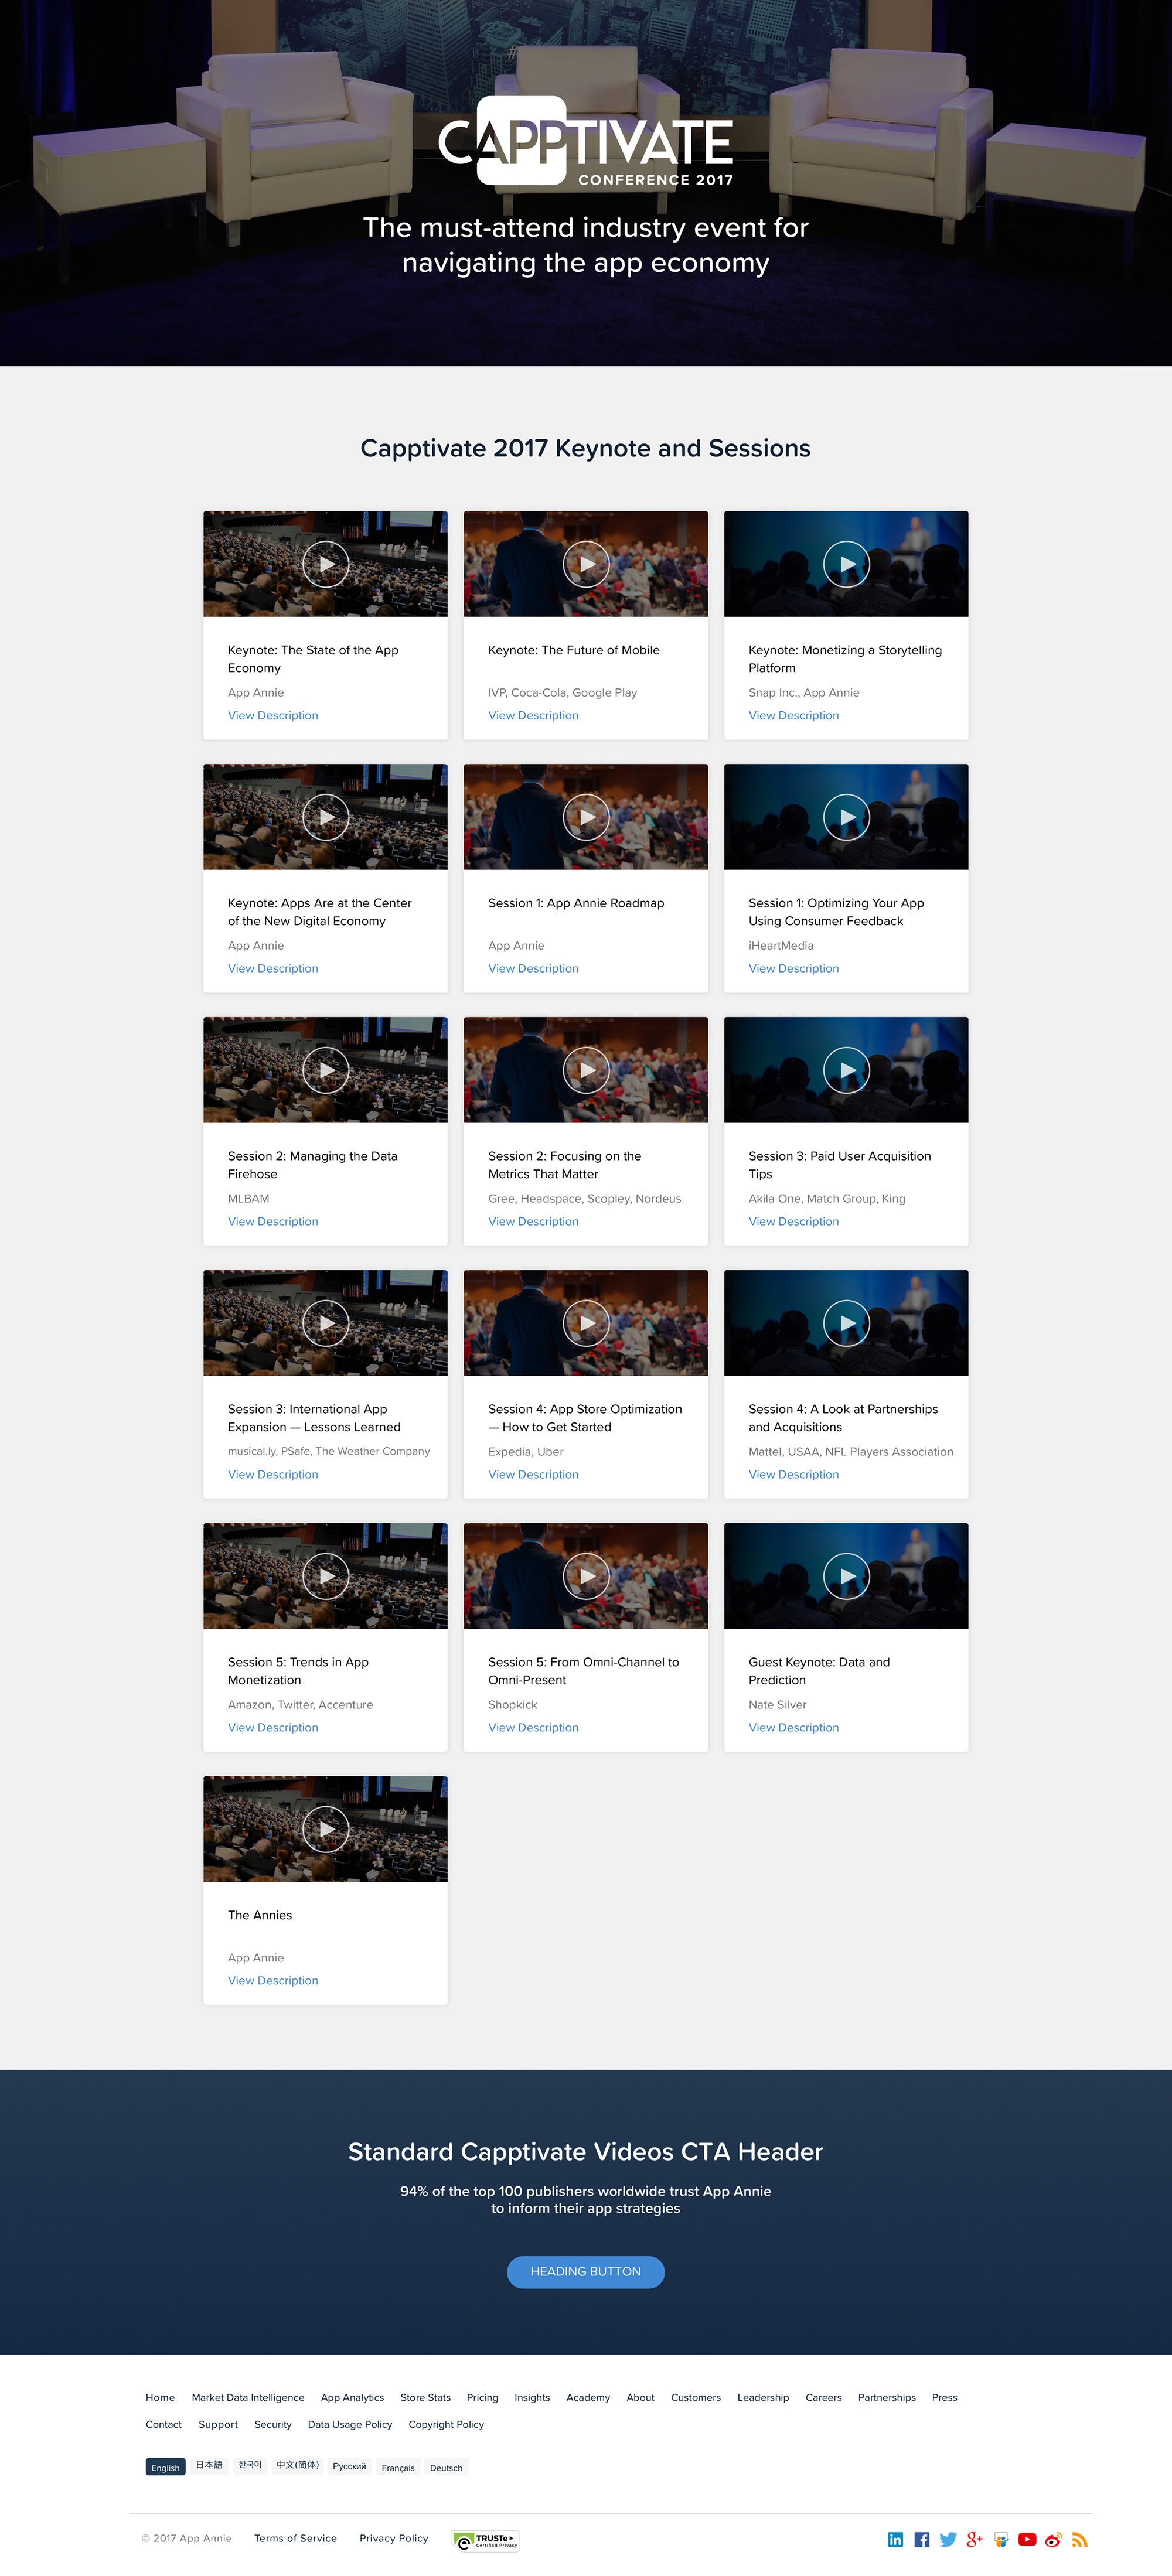Play Paid User Acquisition Tips video
Viewport: 1172px width, 2576px height.
tap(846, 1070)
